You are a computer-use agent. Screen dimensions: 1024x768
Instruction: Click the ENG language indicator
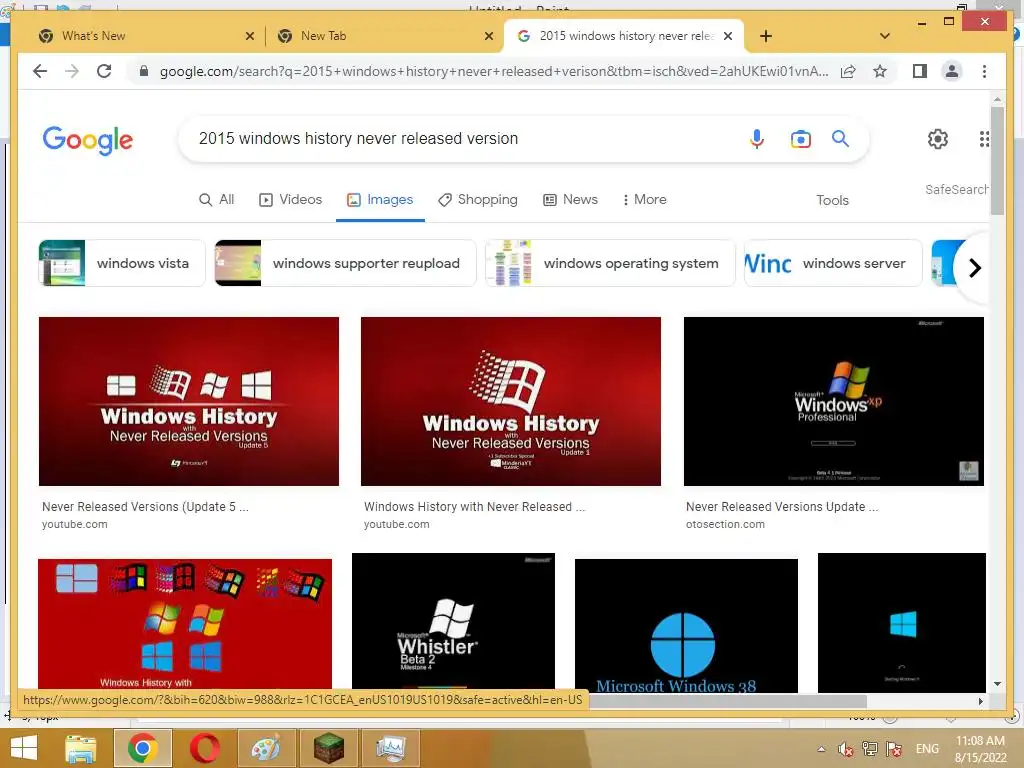click(927, 749)
